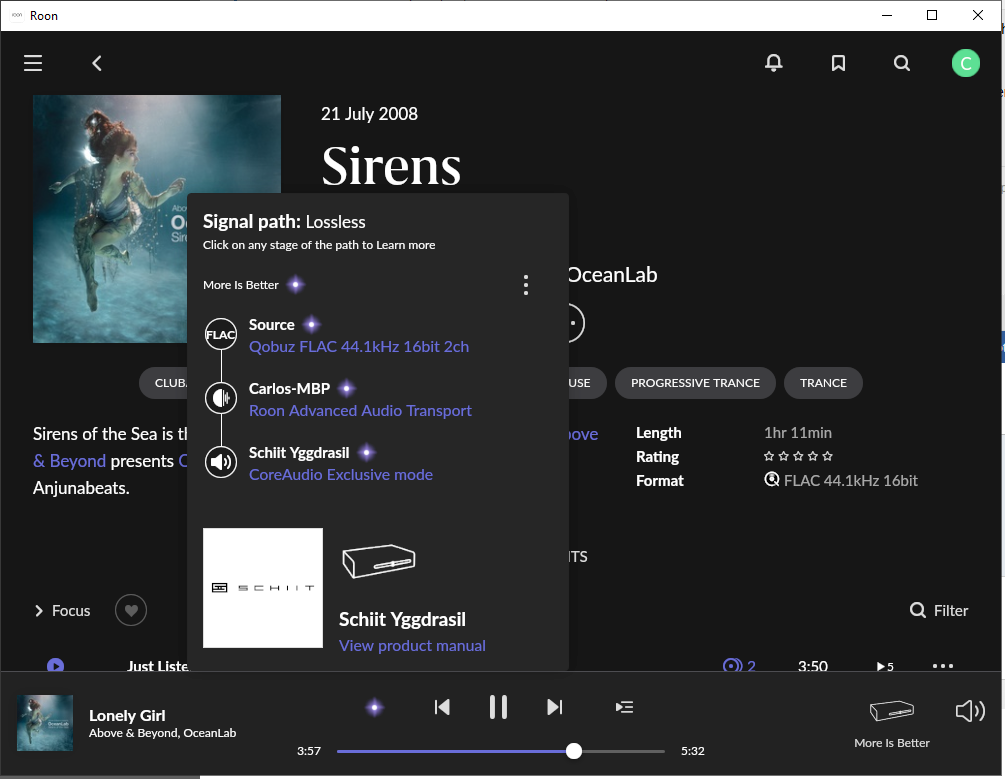Open notifications with the bell icon
The height and width of the screenshot is (779, 1005).
tap(773, 62)
